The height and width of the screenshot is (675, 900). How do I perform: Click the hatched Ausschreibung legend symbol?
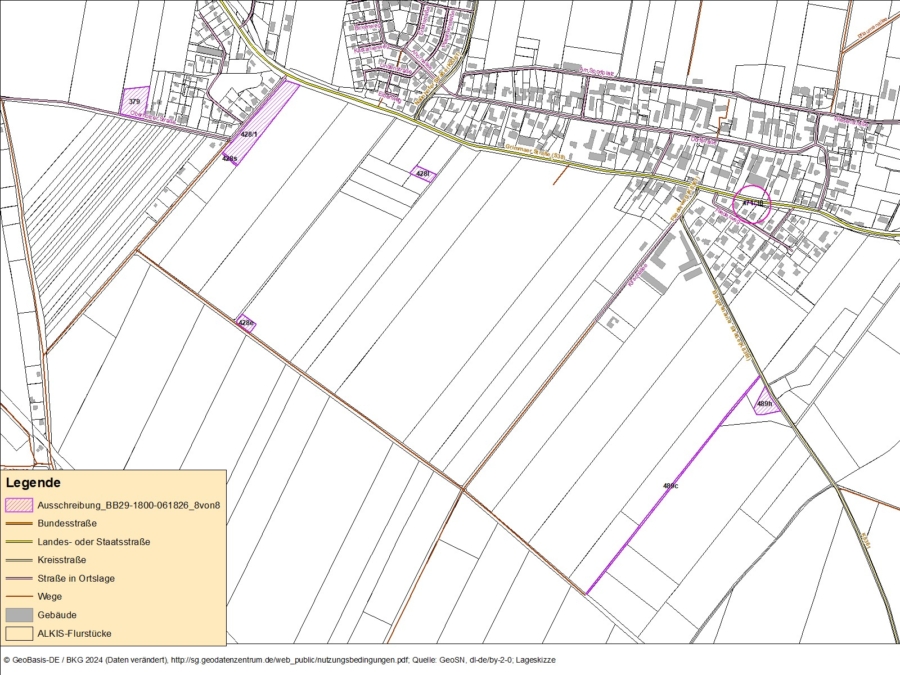pyautogui.click(x=19, y=505)
